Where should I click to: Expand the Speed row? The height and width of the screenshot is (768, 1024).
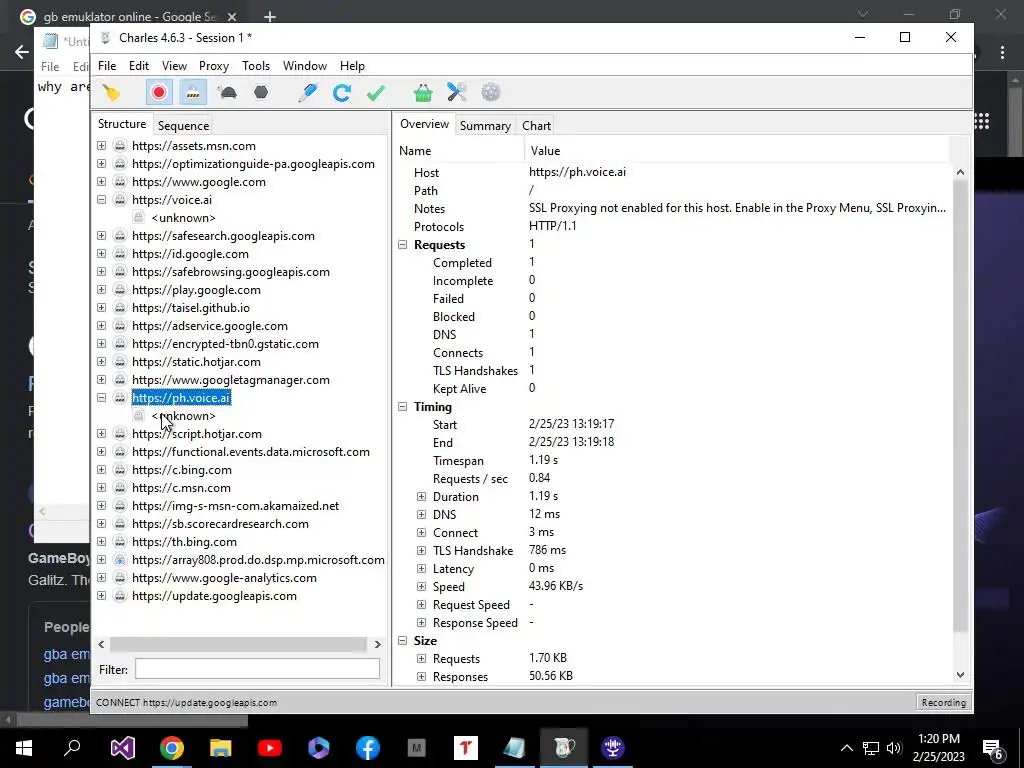pos(421,587)
